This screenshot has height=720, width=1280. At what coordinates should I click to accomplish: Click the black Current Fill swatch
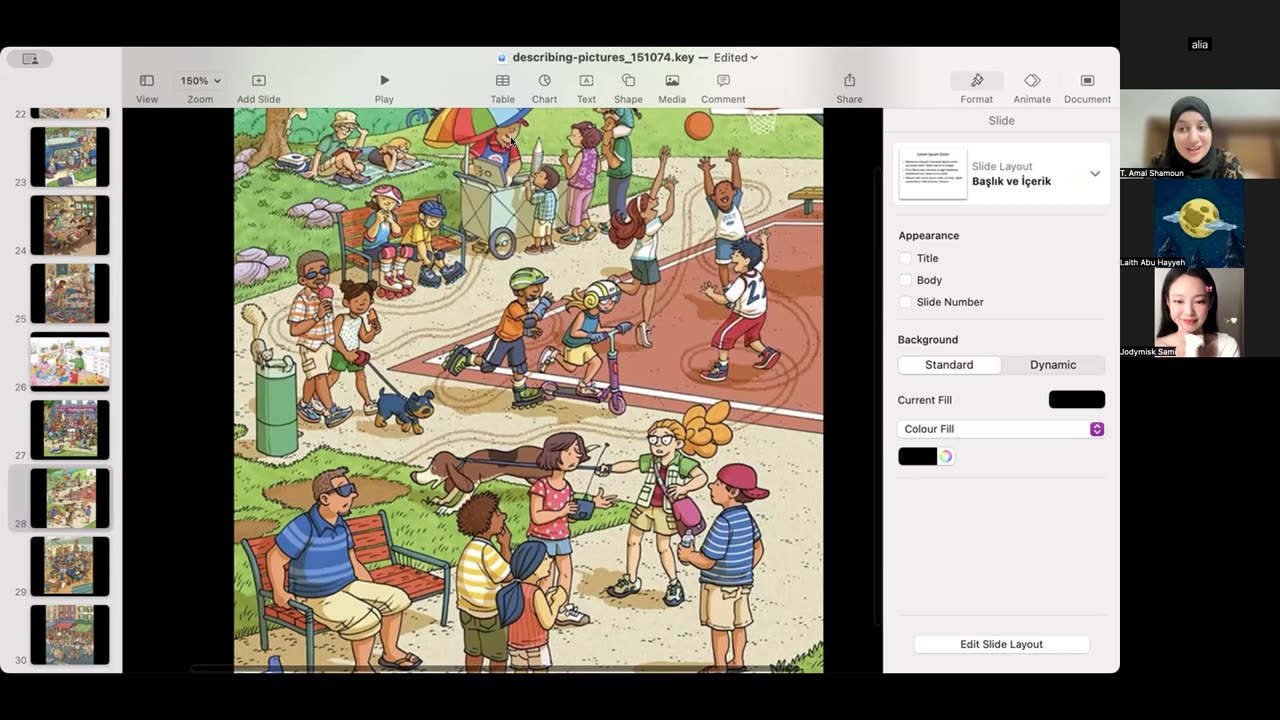pos(1077,400)
